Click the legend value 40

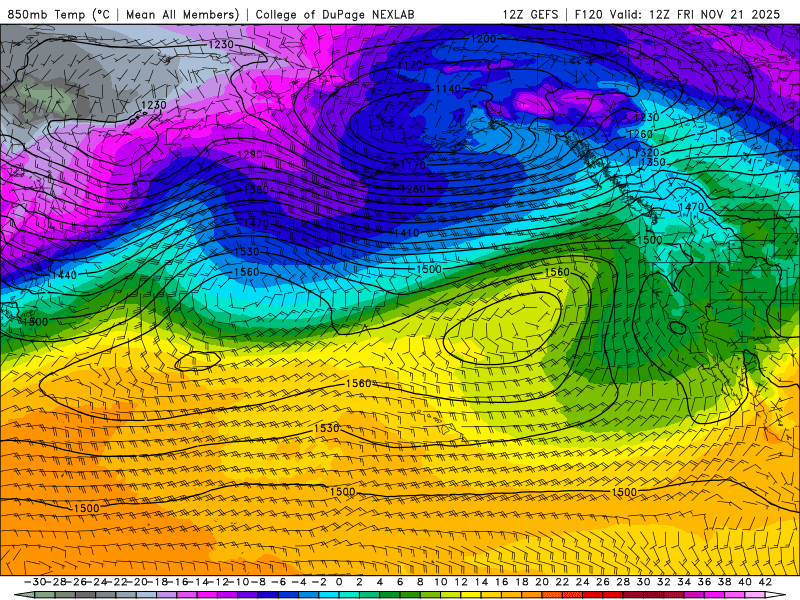[x=744, y=582]
